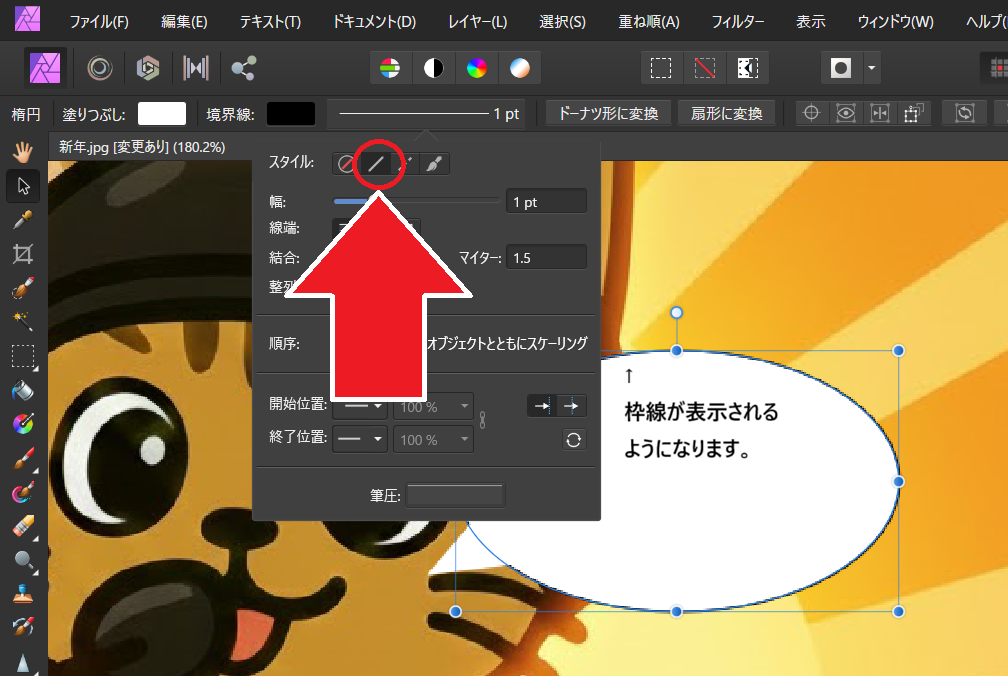Select the Paint Brush tool
The width and height of the screenshot is (1008, 676).
[x=22, y=455]
